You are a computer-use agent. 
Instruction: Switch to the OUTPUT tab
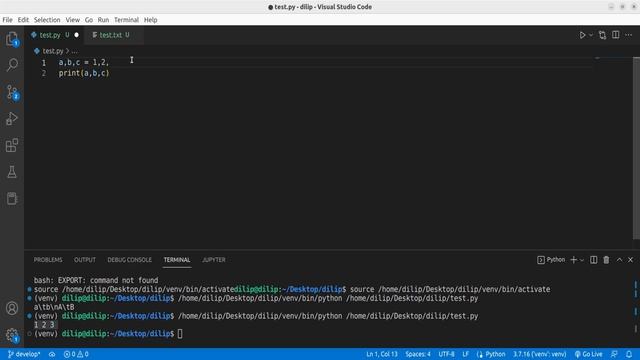coord(84,260)
